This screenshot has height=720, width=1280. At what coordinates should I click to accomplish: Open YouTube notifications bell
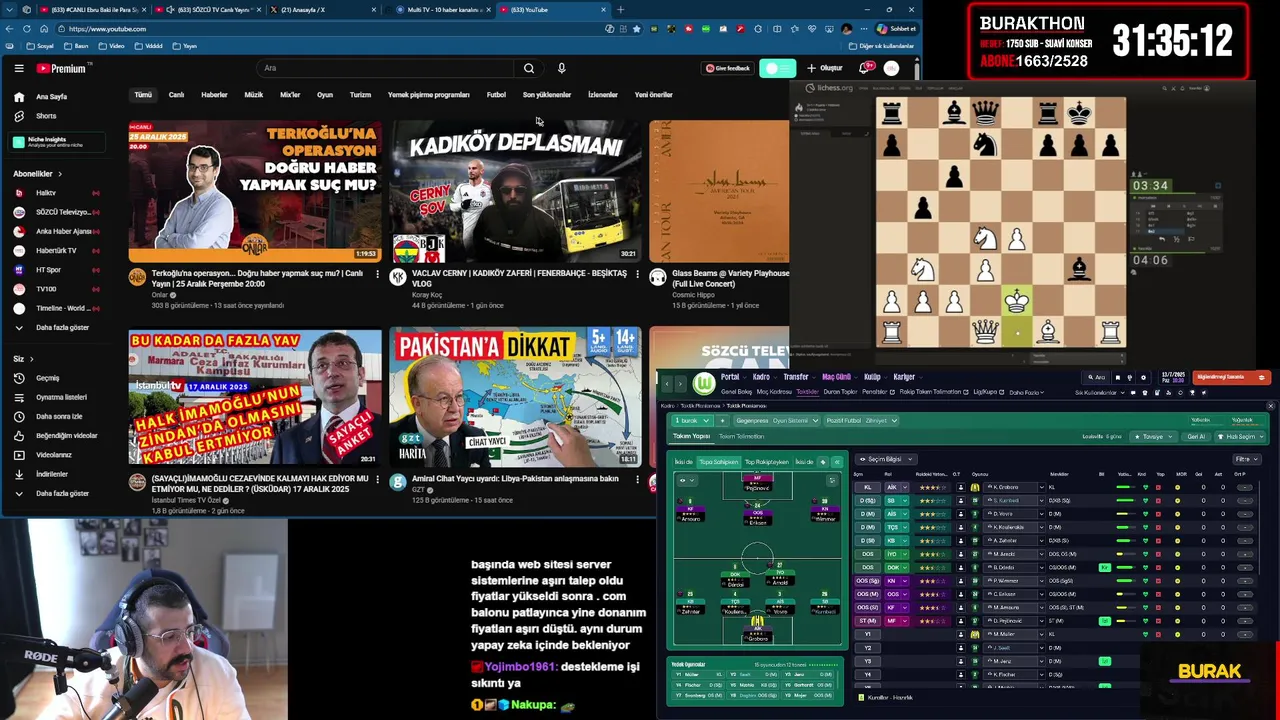coord(865,68)
